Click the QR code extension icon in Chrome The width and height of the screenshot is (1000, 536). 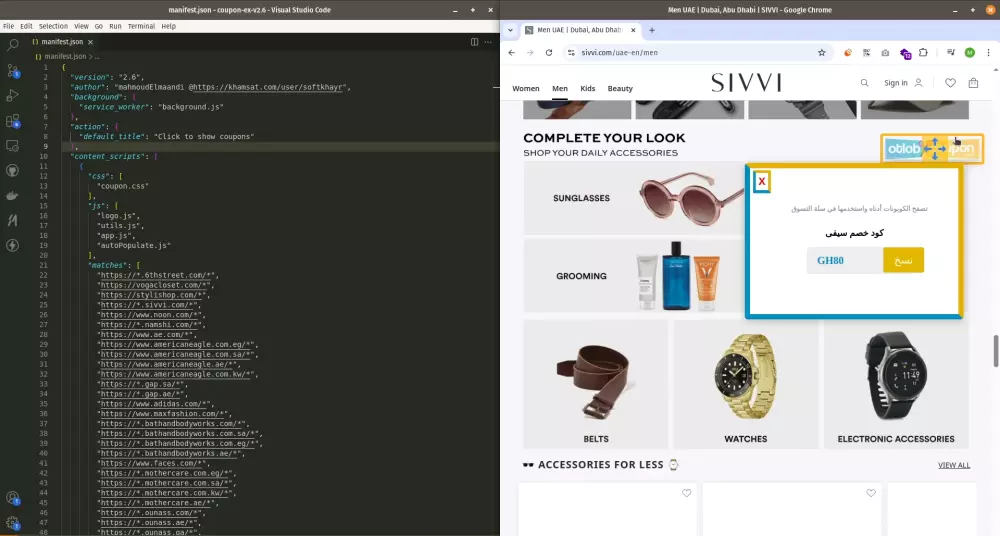pyautogui.click(x=866, y=53)
